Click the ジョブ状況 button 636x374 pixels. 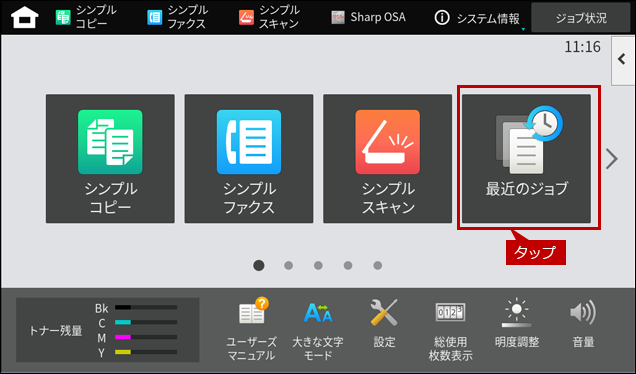click(581, 18)
